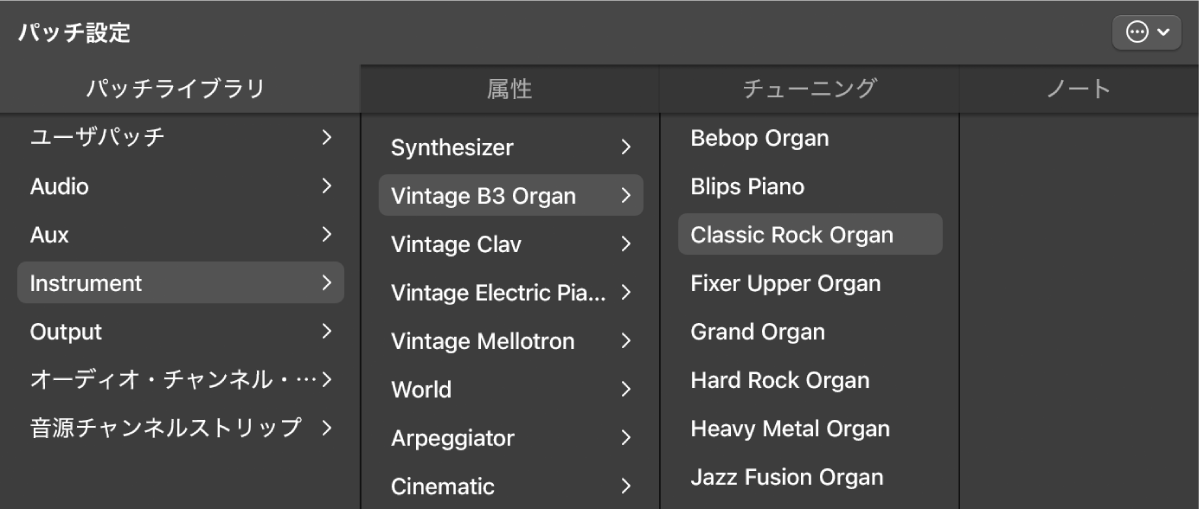Choose the Bebop Organ patch
This screenshot has width=1200, height=511.
click(x=759, y=138)
